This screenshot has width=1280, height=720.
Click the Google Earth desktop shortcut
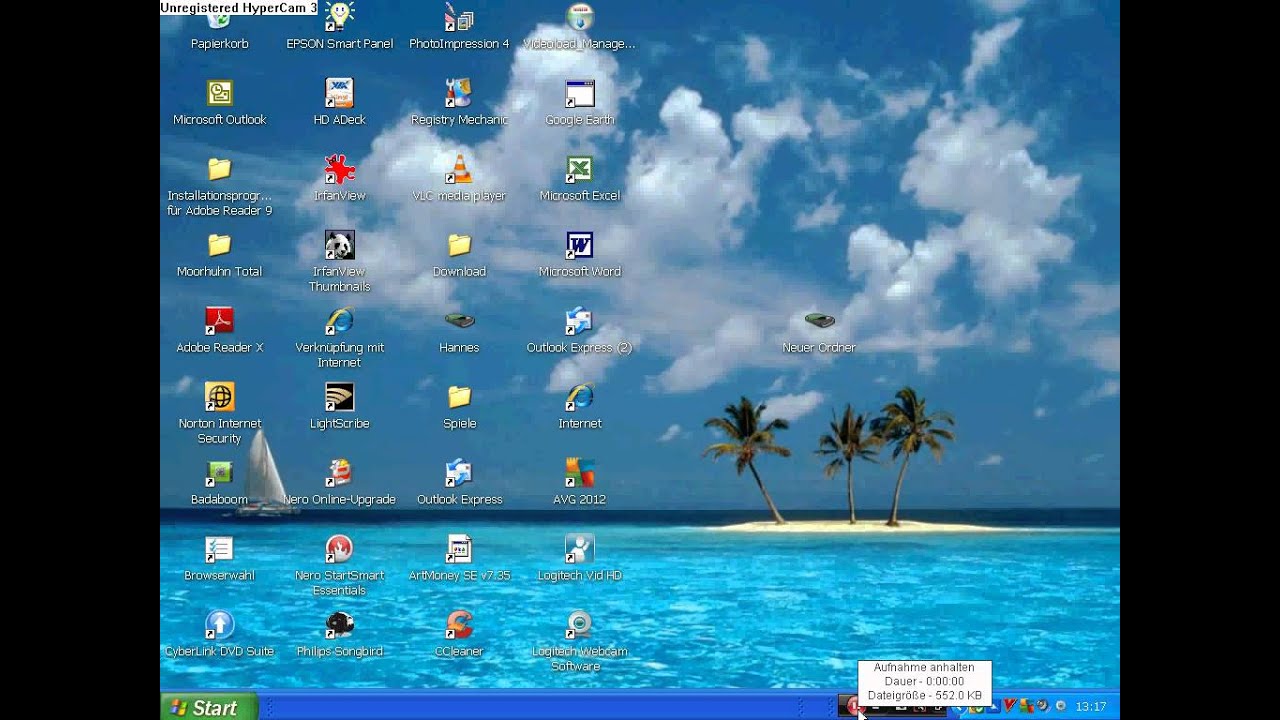coord(579,93)
